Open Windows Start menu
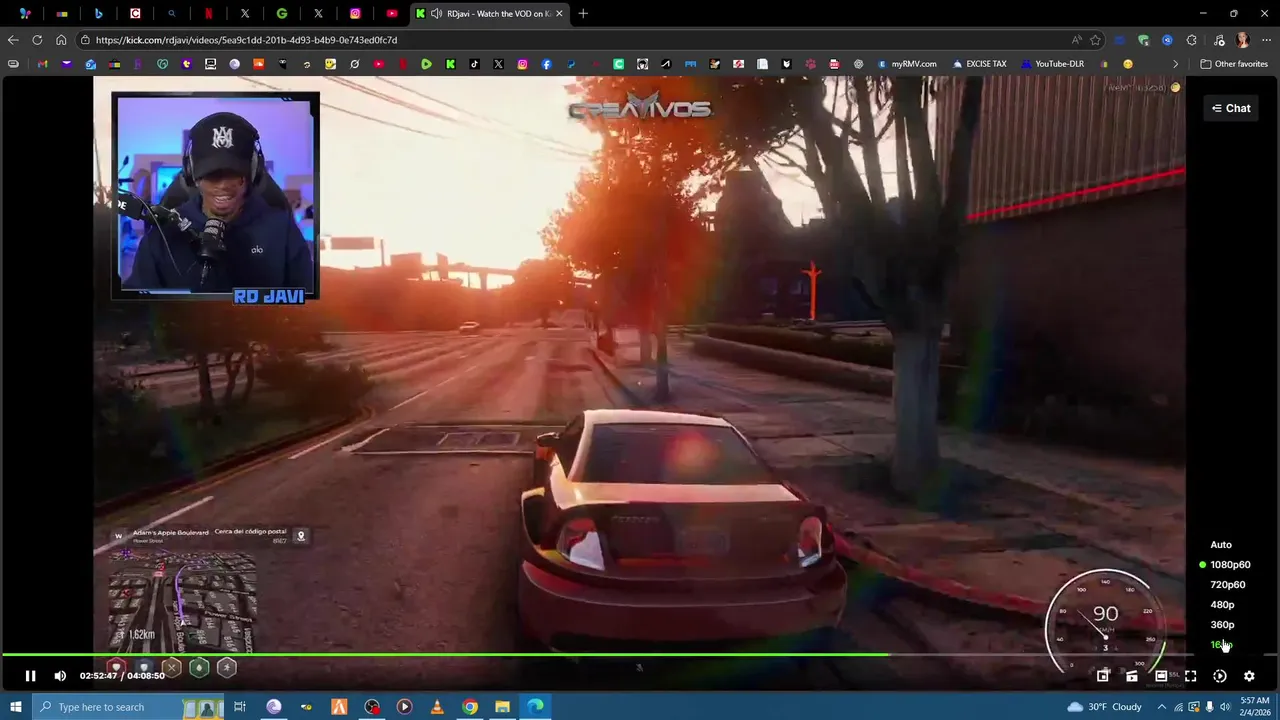The height and width of the screenshot is (720, 1280). pos(15,707)
